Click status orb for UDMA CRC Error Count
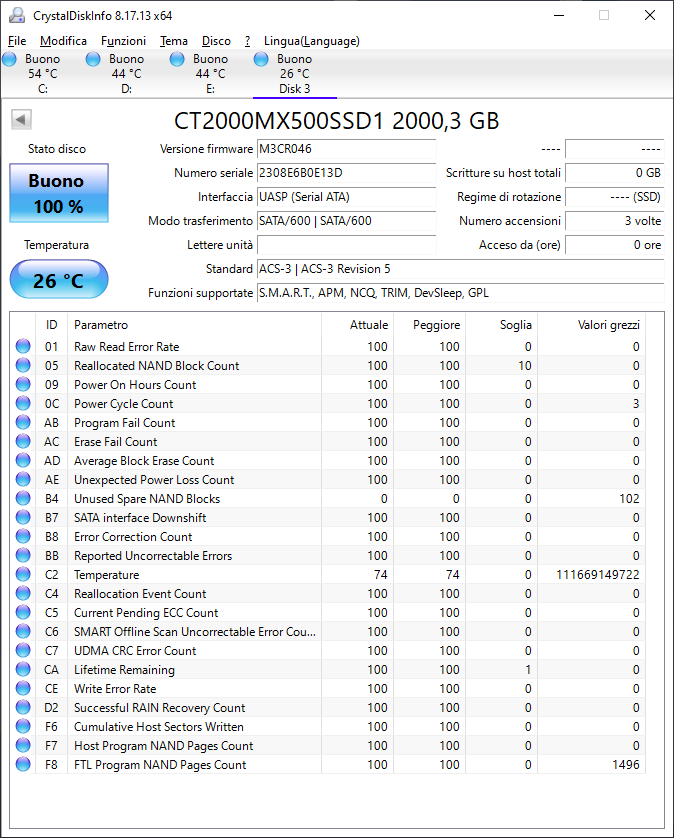The width and height of the screenshot is (674, 838). point(23,650)
